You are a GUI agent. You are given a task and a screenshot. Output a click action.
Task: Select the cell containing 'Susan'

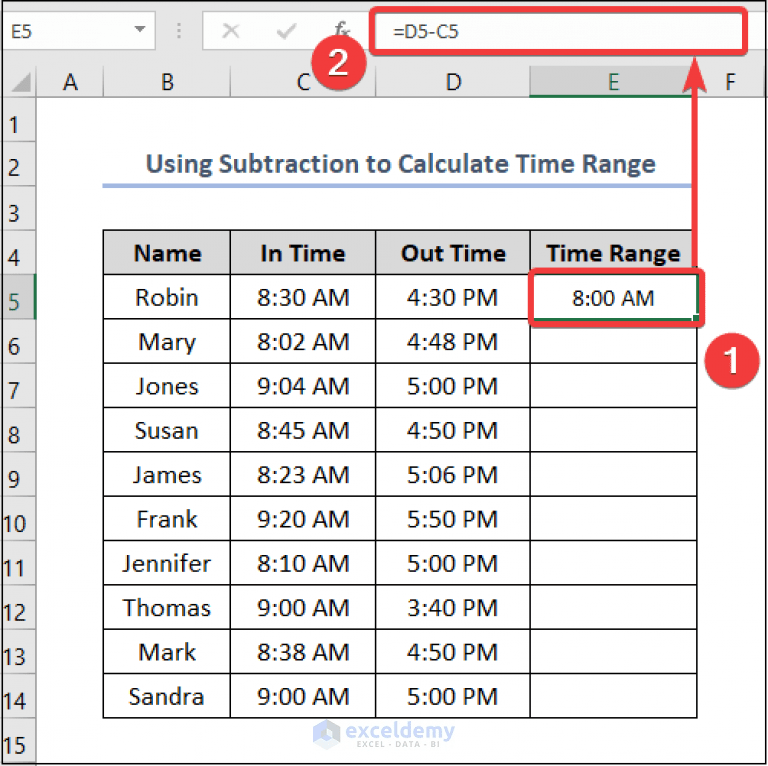pyautogui.click(x=167, y=431)
